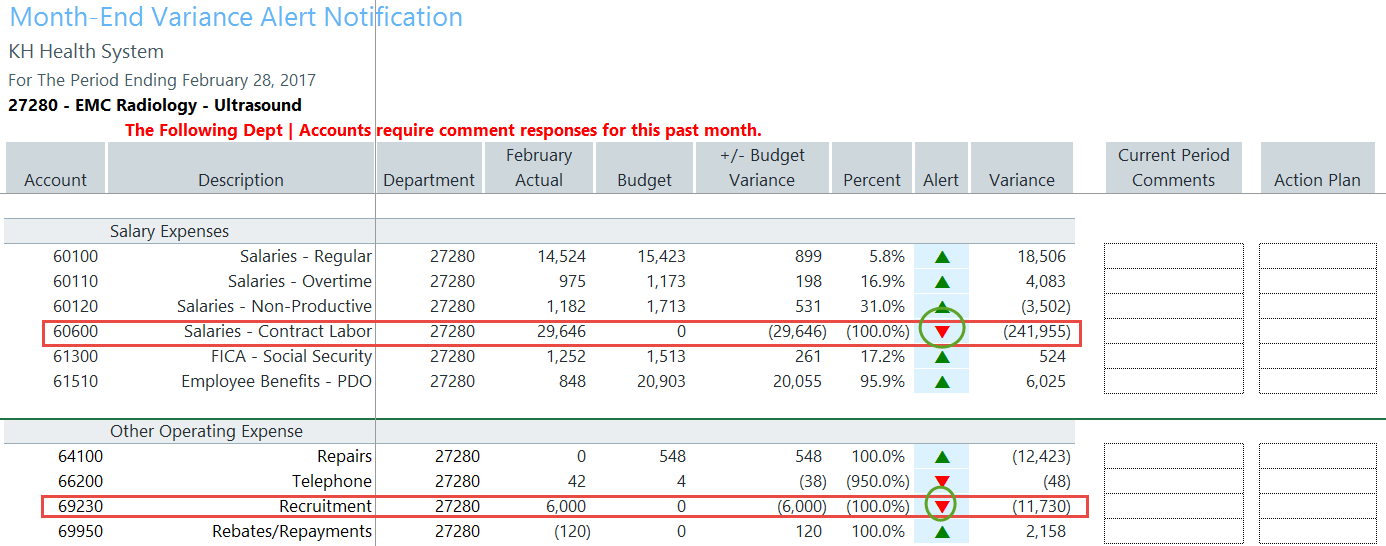Viewport: 1386px width, 546px height.
Task: Click the red alert arrow for Contract Labor
Action: pyautogui.click(x=941, y=331)
